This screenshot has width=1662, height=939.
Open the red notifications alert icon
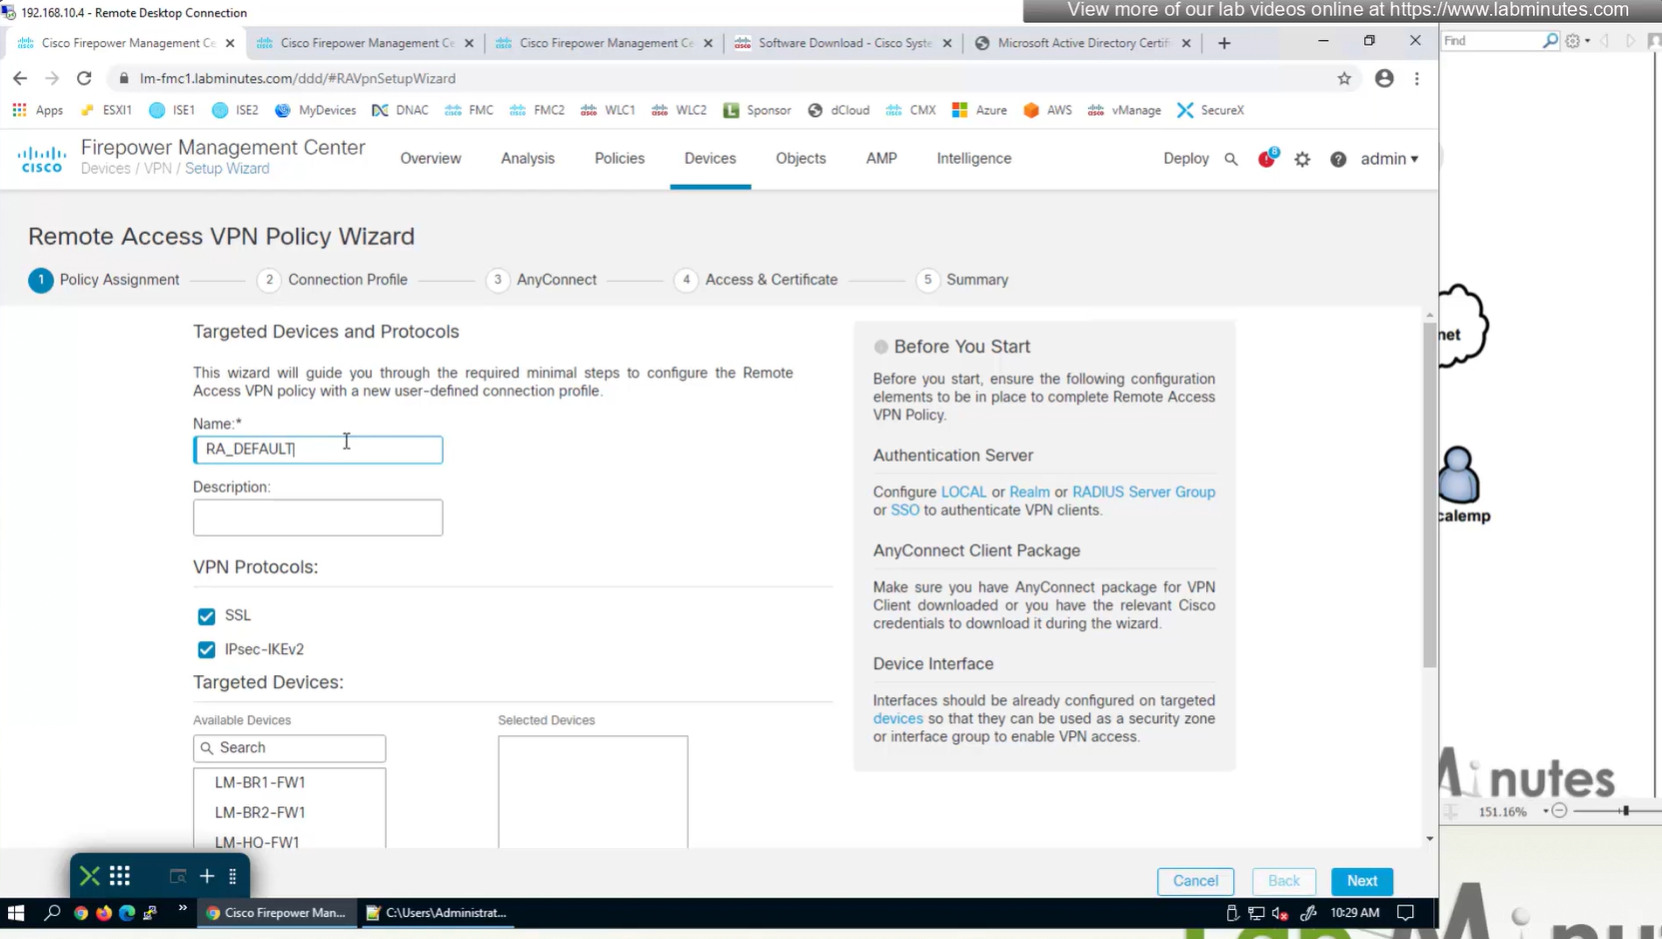pyautogui.click(x=1267, y=159)
